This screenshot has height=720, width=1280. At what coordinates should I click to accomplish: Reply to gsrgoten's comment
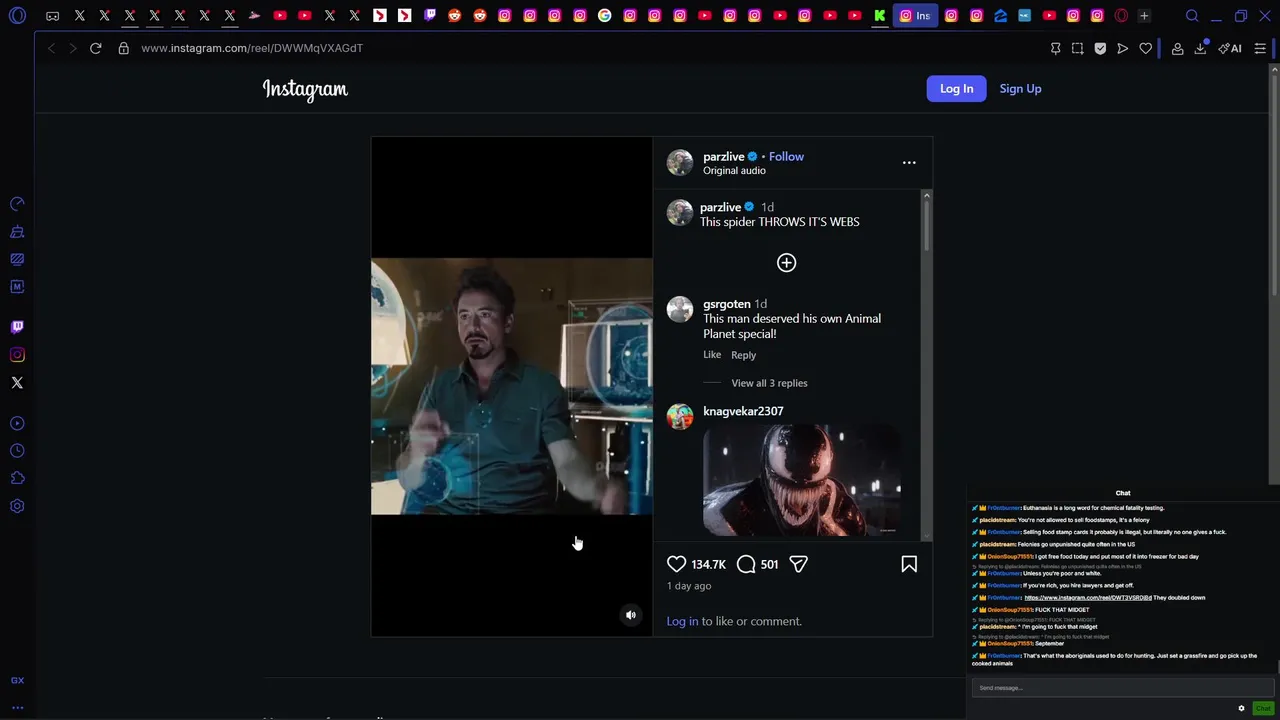pos(743,355)
